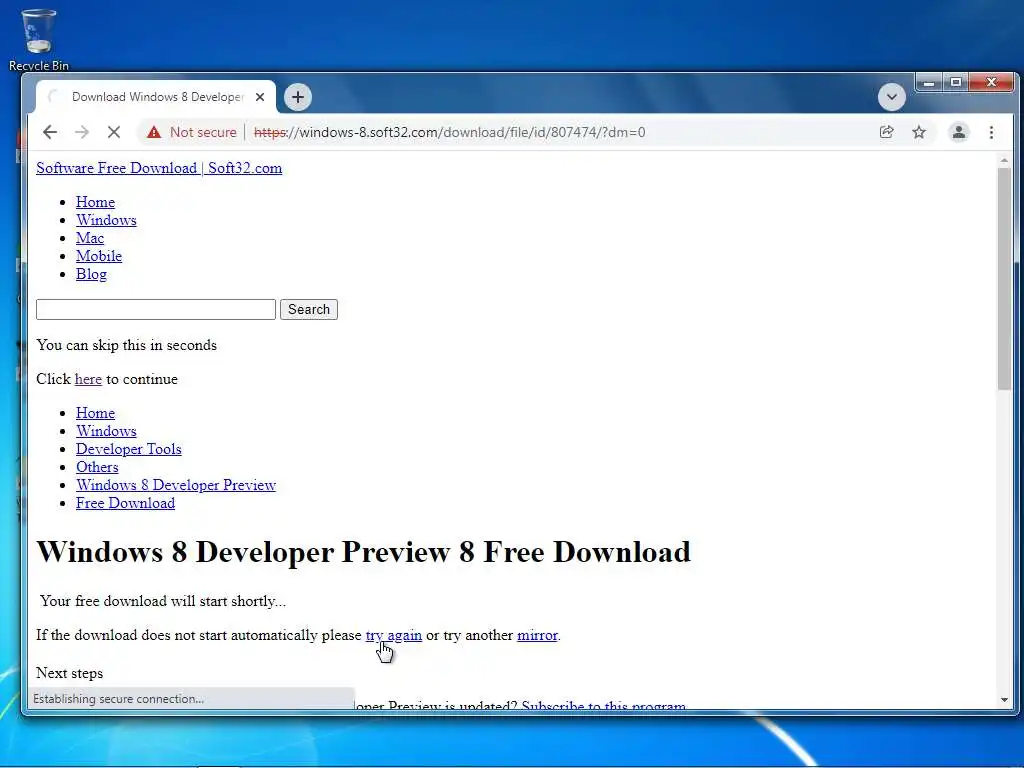This screenshot has height=768, width=1024.
Task: Open the Developer Tools link
Action: (x=129, y=449)
